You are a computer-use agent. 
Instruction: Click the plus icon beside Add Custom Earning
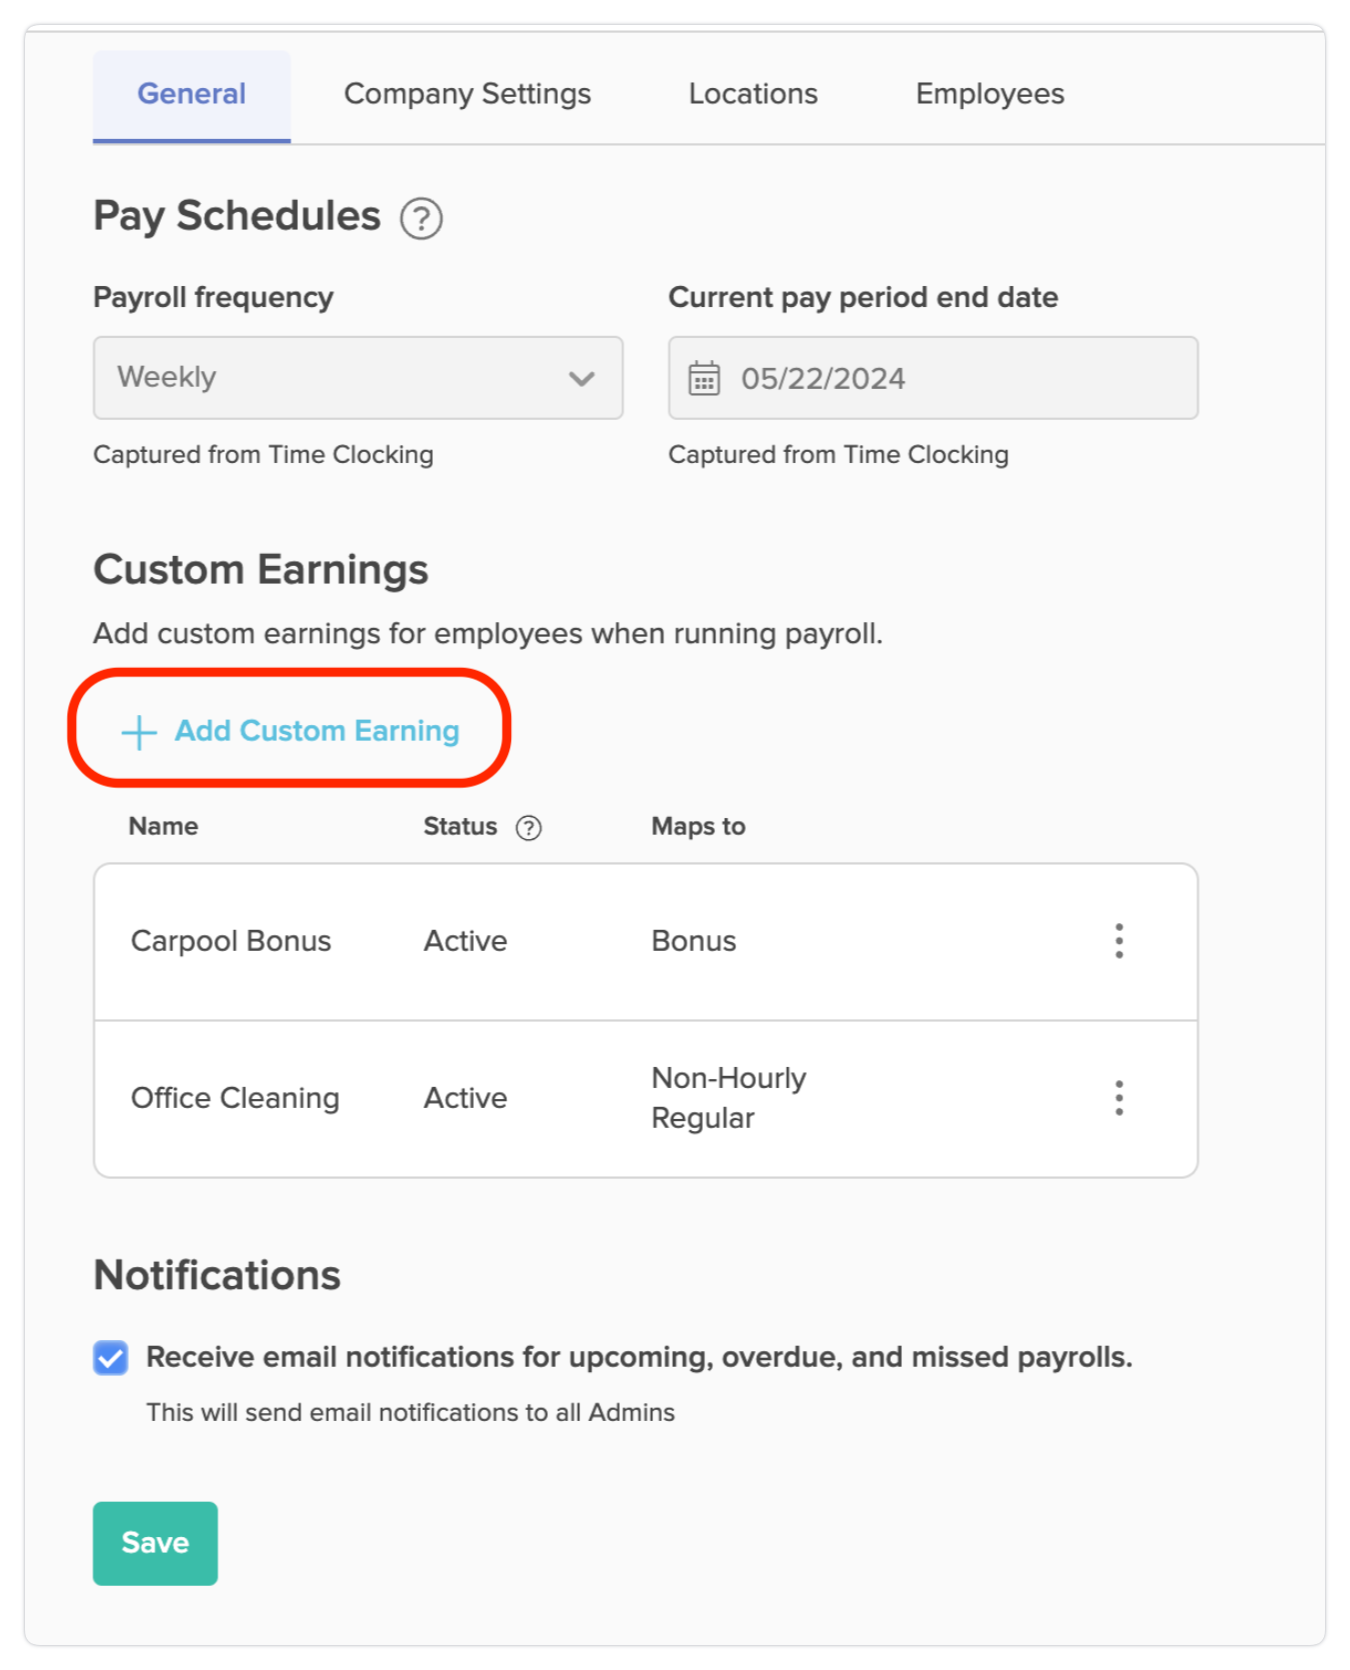[x=137, y=731]
